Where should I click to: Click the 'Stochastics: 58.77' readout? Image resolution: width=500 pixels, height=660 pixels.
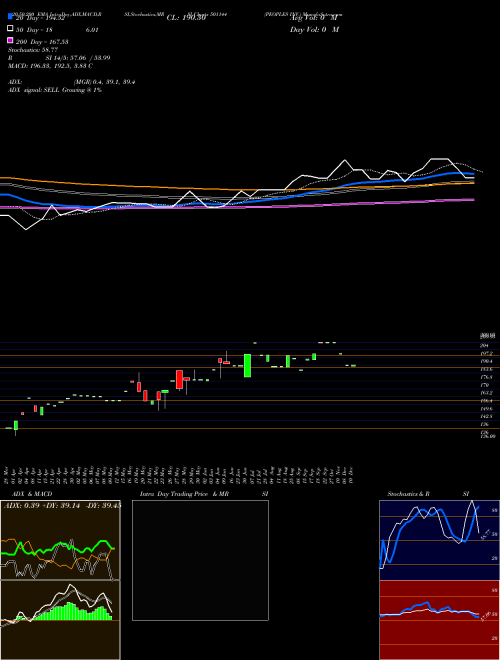33,50
